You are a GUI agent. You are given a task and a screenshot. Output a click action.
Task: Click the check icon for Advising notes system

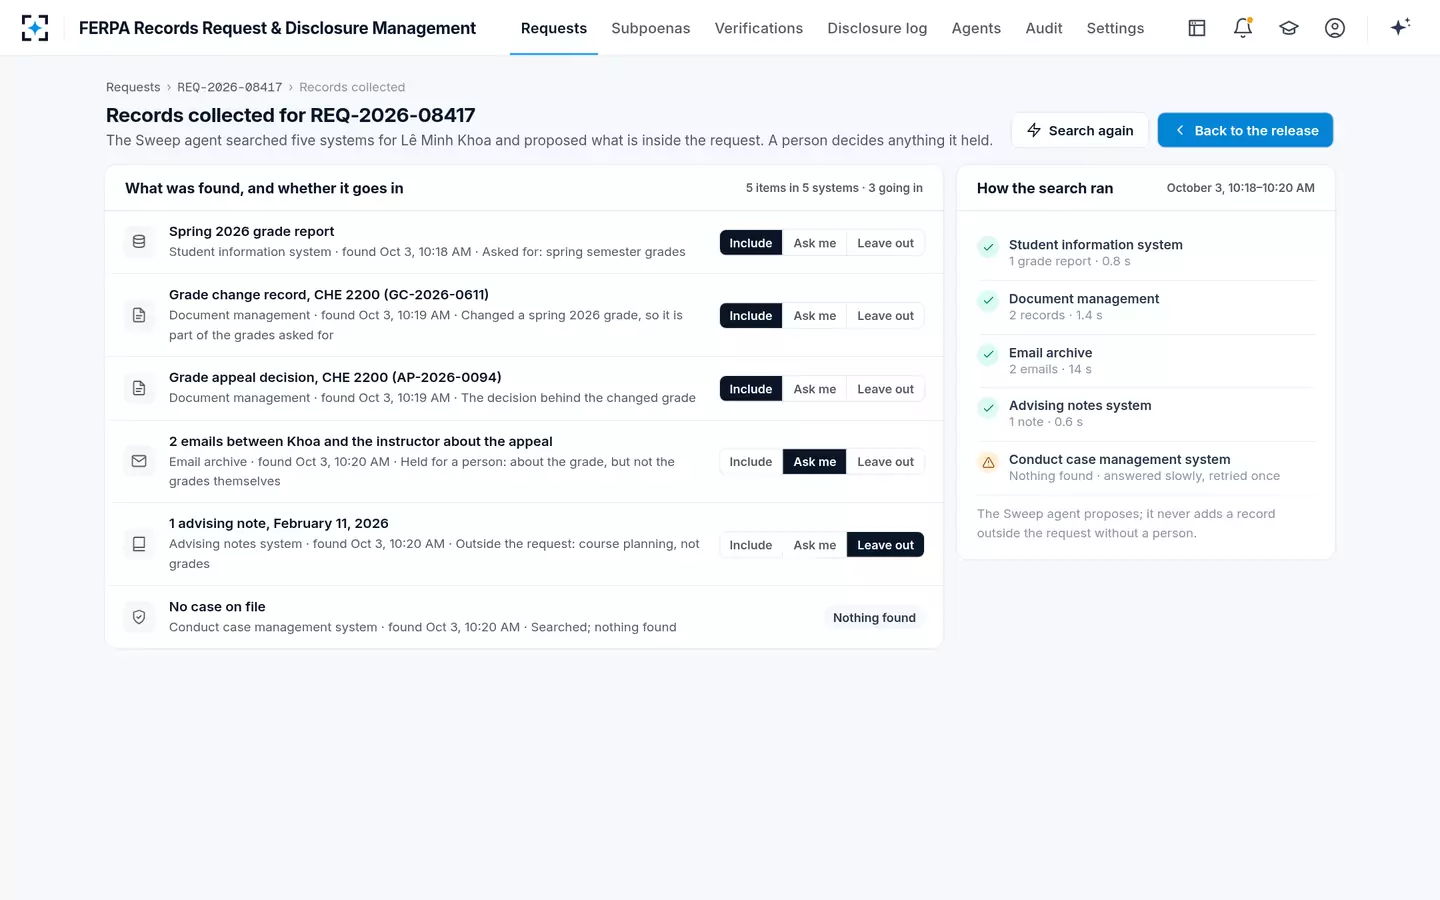point(988,408)
